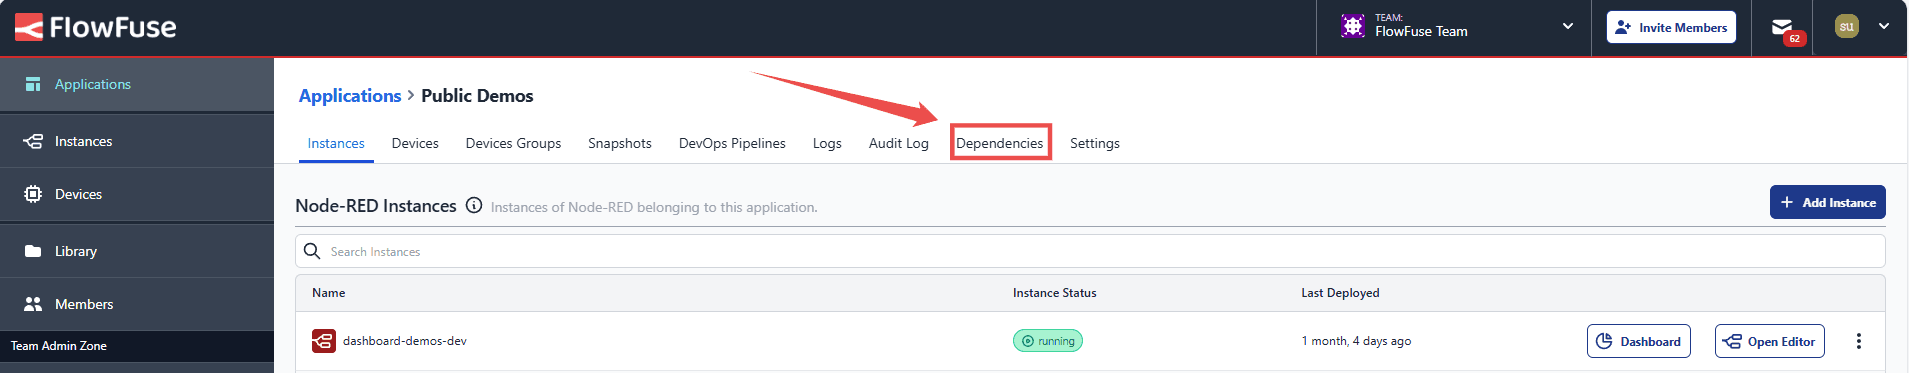
Task: Open Library in the sidebar
Action: point(137,251)
